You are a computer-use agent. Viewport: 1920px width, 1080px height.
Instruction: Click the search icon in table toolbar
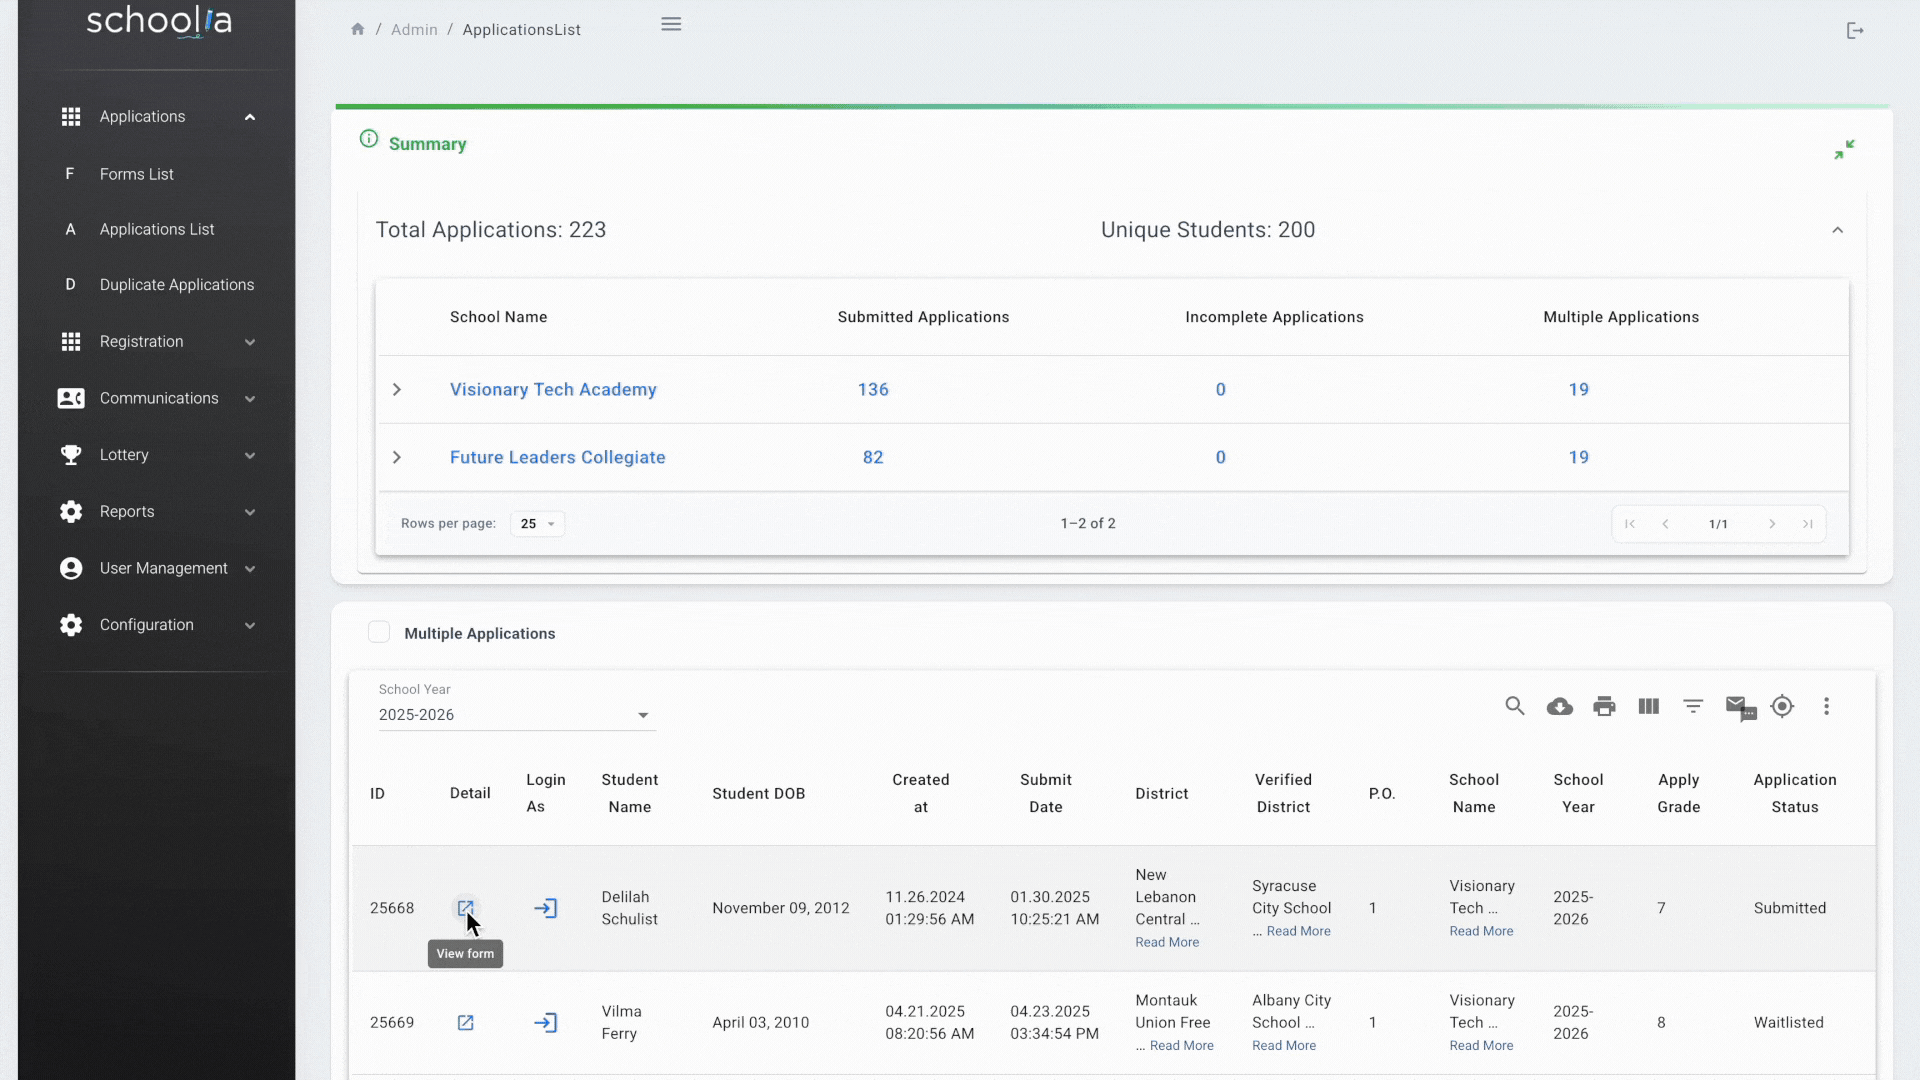[1515, 706]
